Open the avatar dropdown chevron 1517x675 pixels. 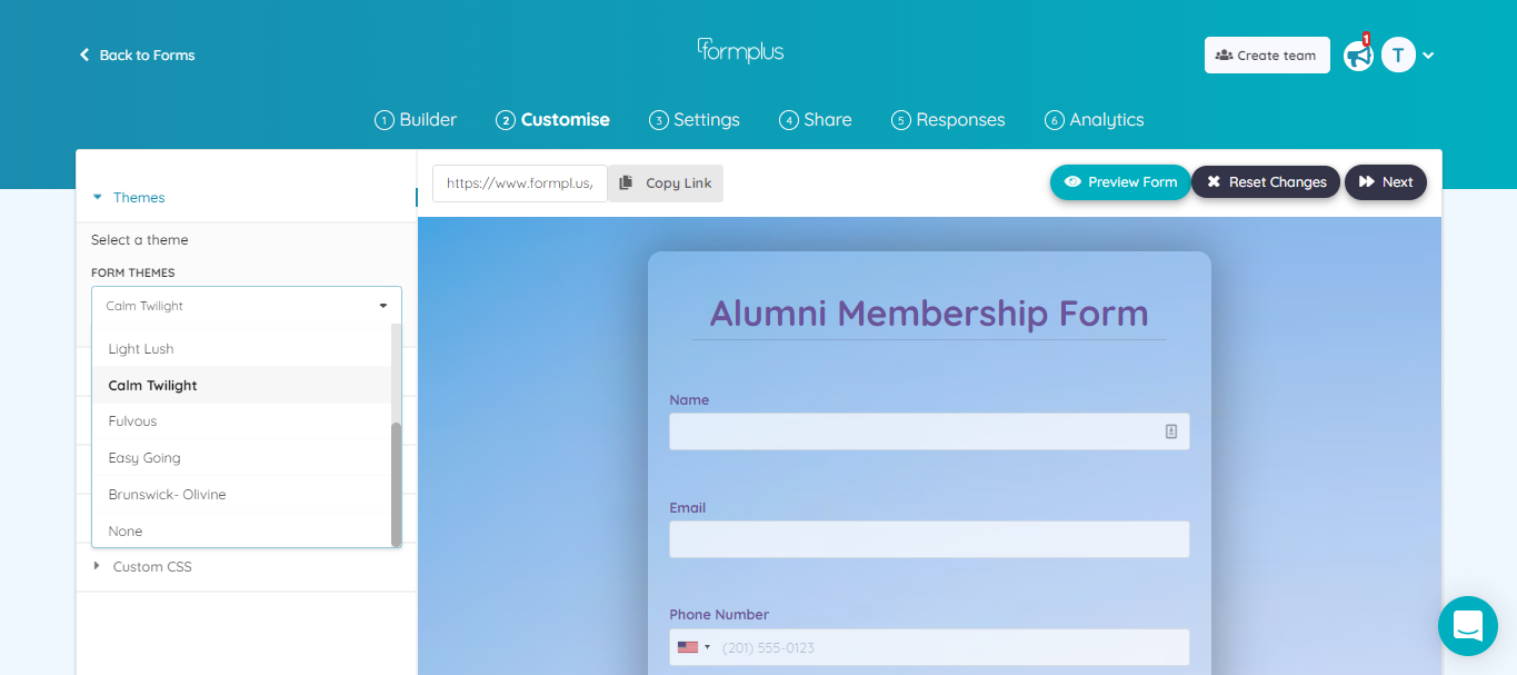pos(1427,55)
